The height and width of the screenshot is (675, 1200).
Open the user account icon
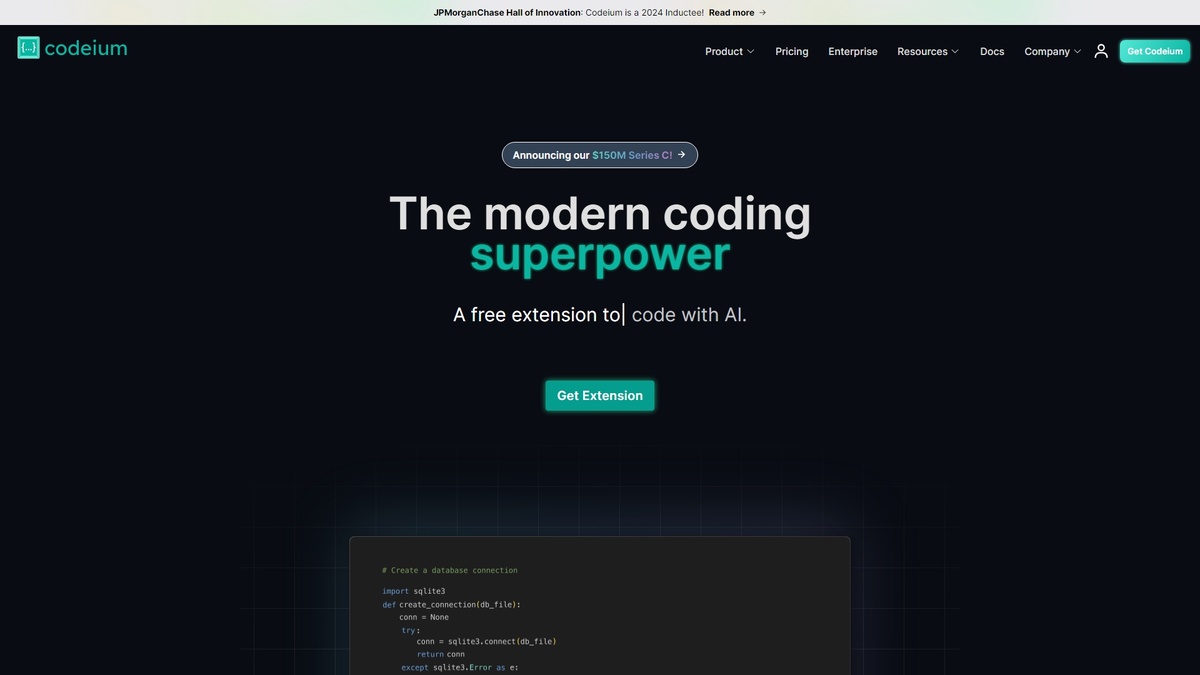click(1099, 49)
